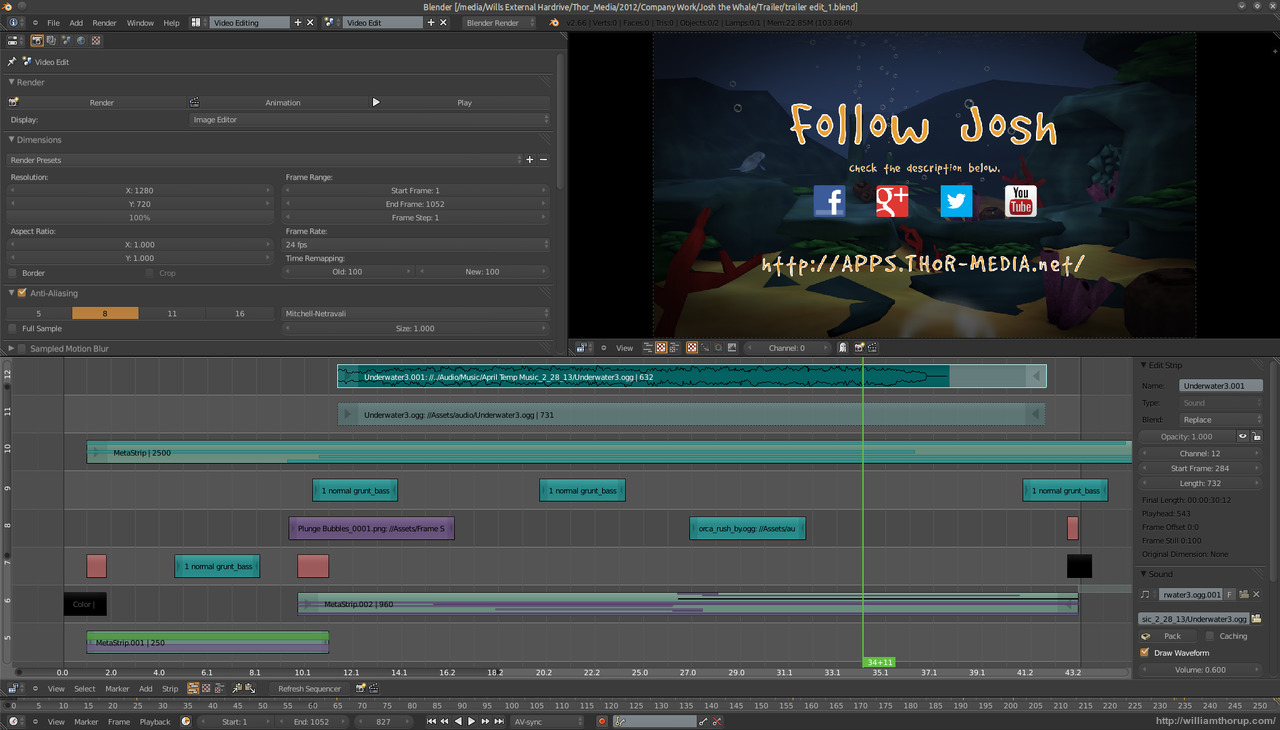Select the Scene properties tab icon
Image resolution: width=1280 pixels, height=730 pixels.
point(66,41)
